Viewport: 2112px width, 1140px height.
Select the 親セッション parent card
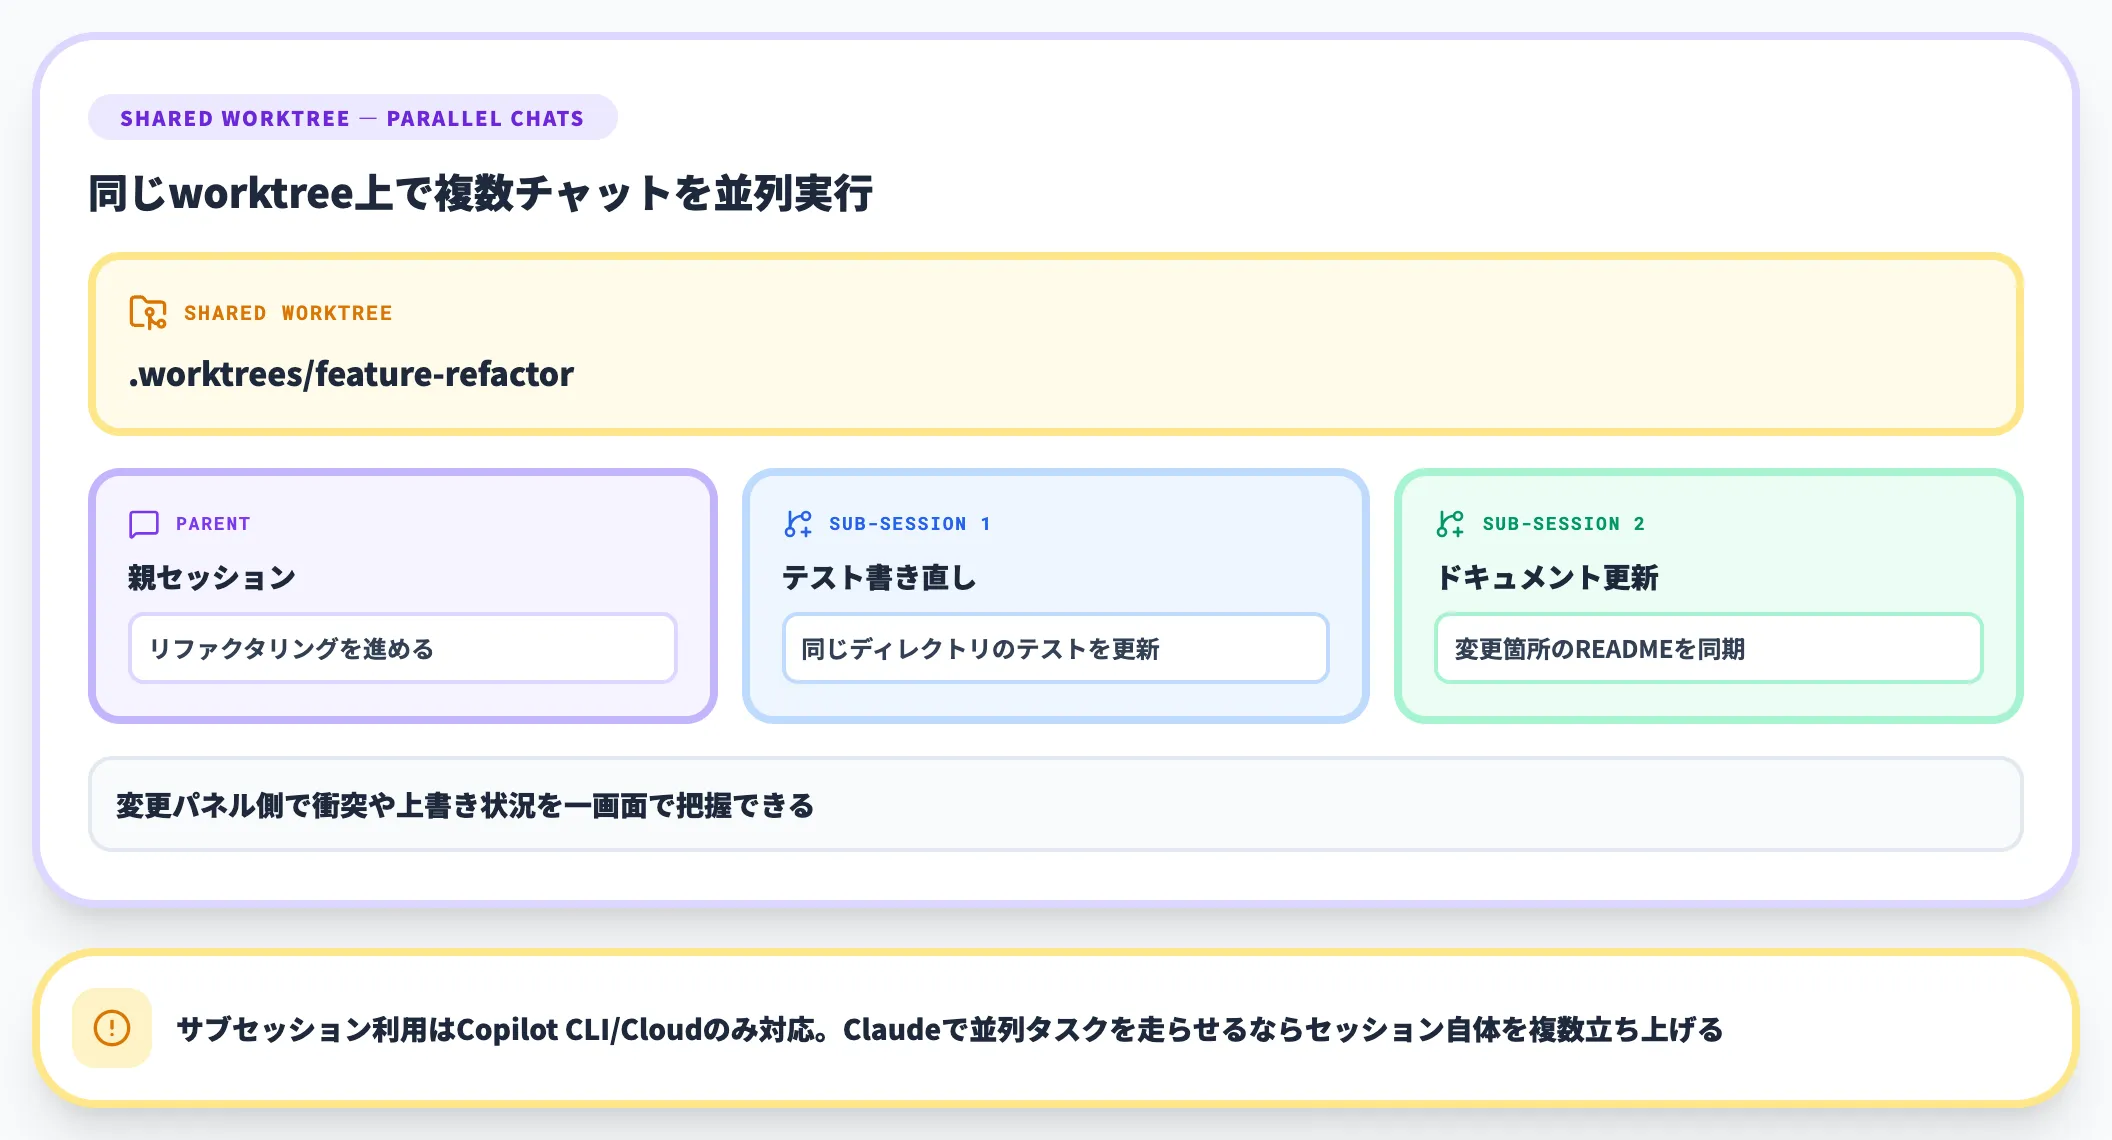(403, 596)
